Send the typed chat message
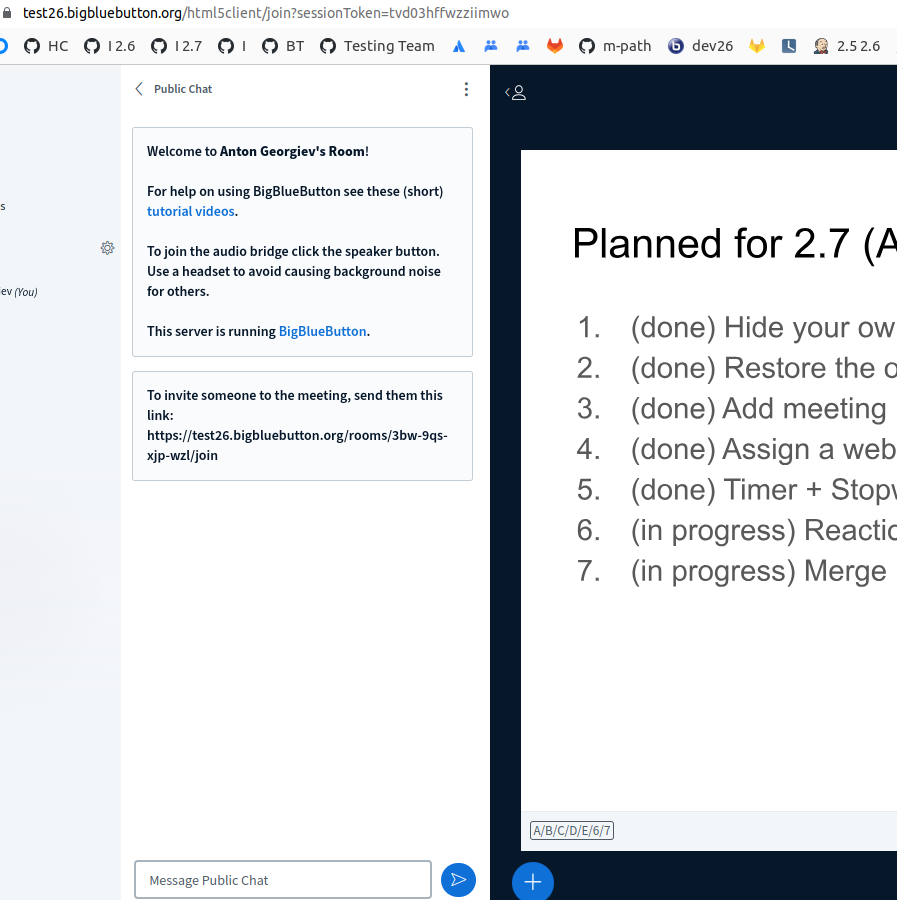 458,880
